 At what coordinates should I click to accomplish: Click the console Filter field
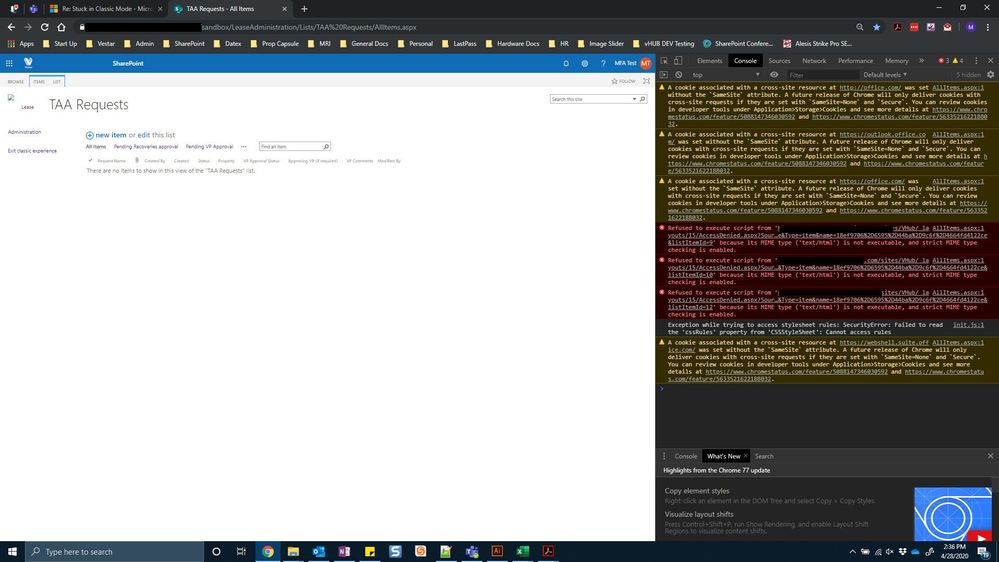pyautogui.click(x=821, y=75)
